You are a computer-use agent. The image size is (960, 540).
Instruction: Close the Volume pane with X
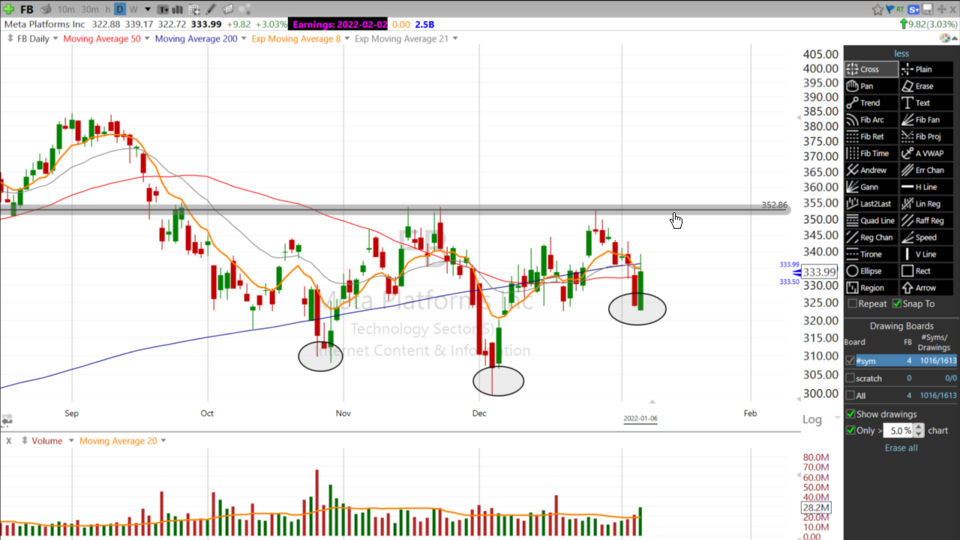[9, 441]
